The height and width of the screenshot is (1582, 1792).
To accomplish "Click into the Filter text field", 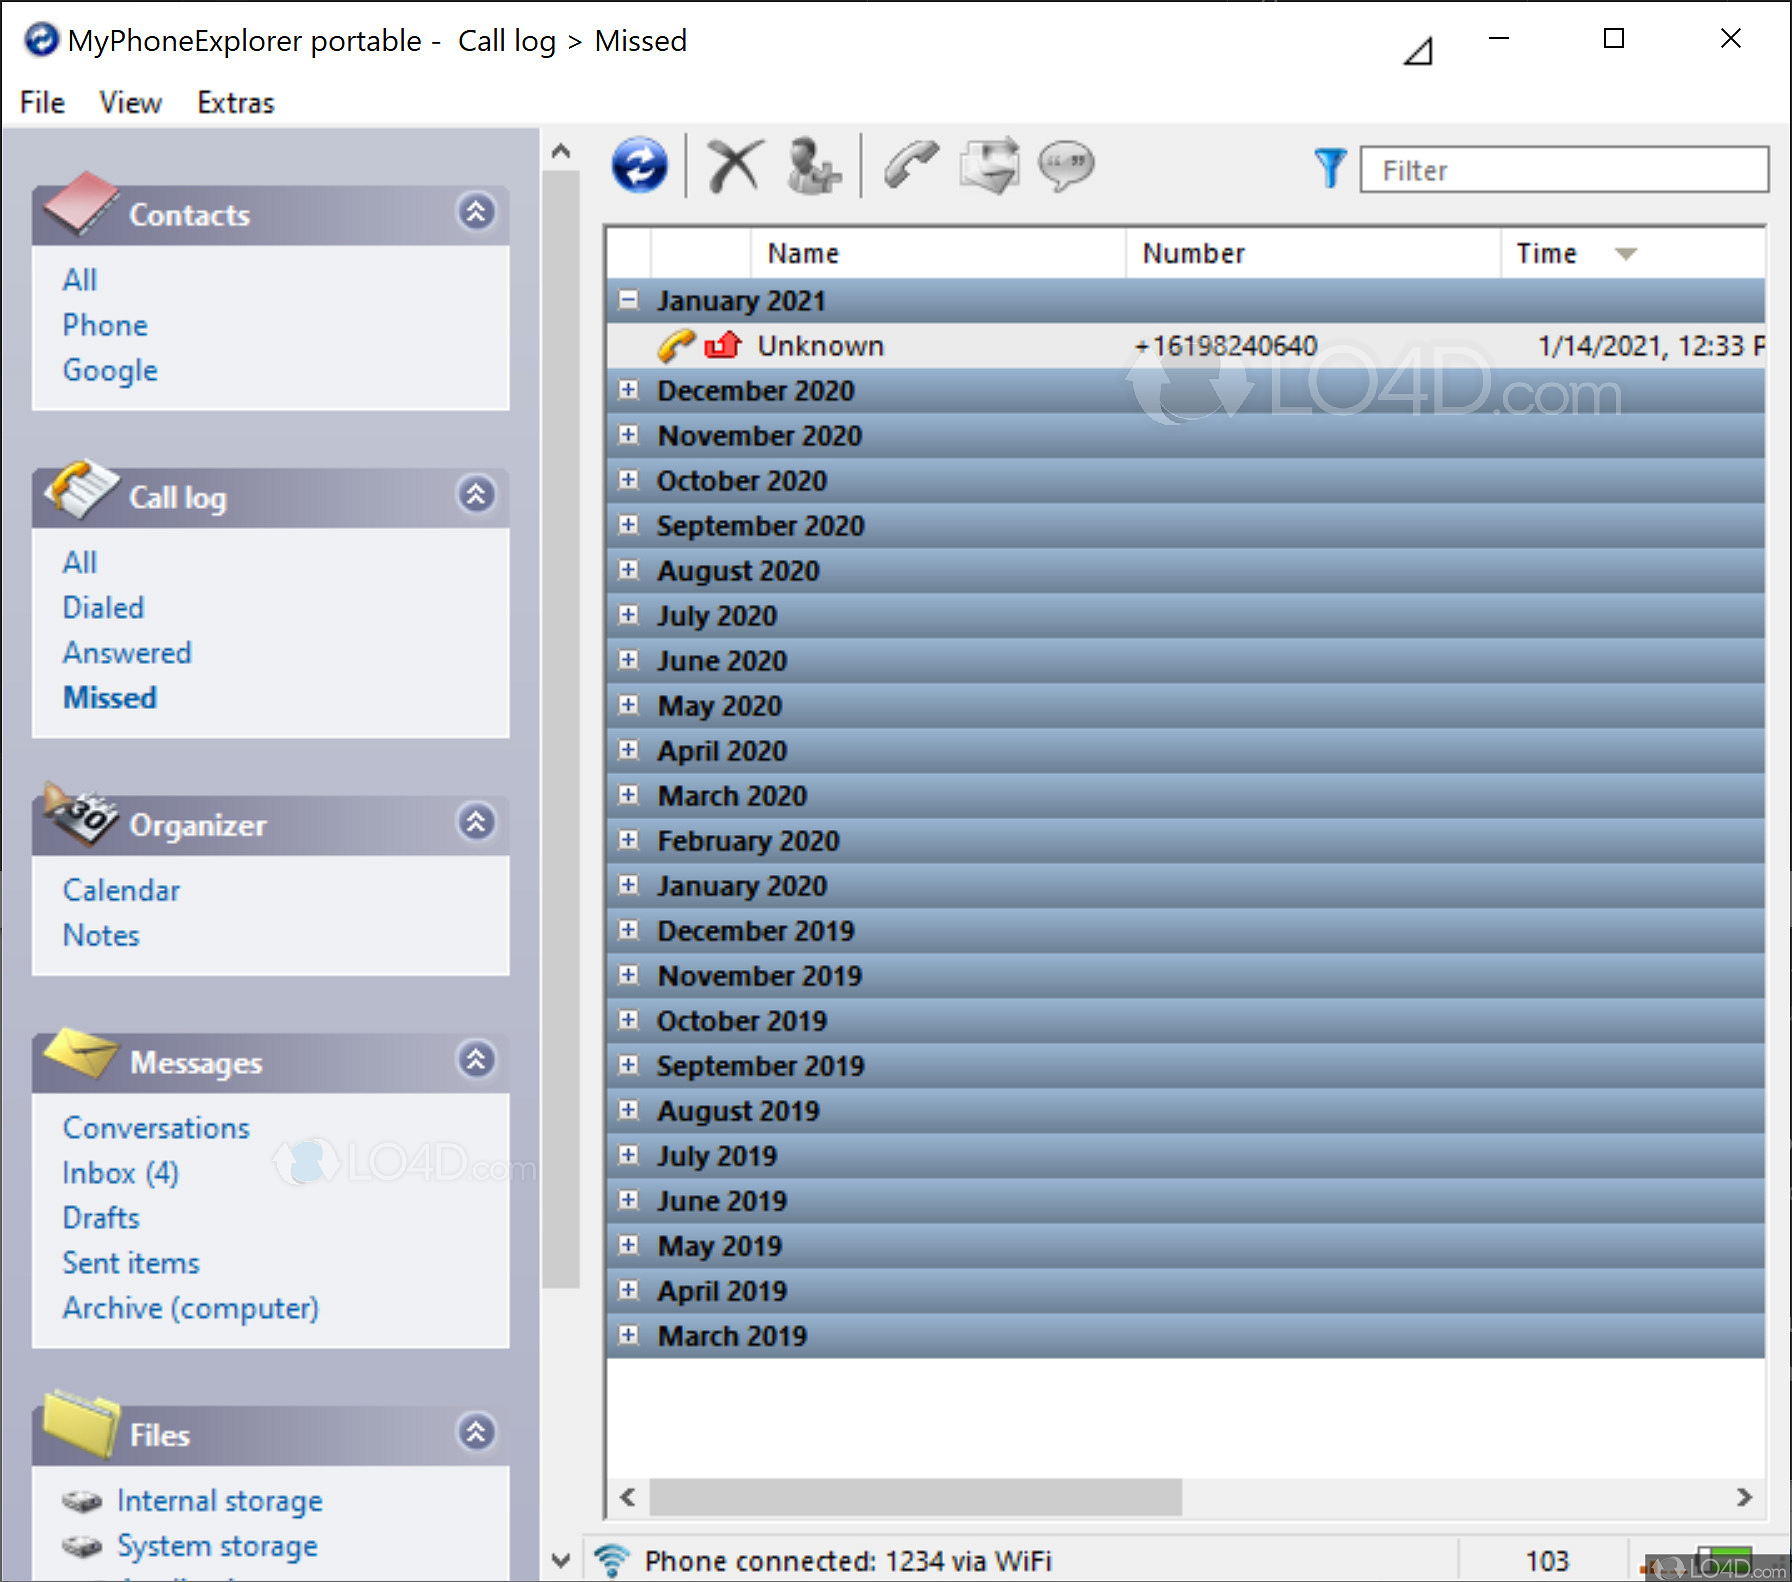I will [1563, 169].
